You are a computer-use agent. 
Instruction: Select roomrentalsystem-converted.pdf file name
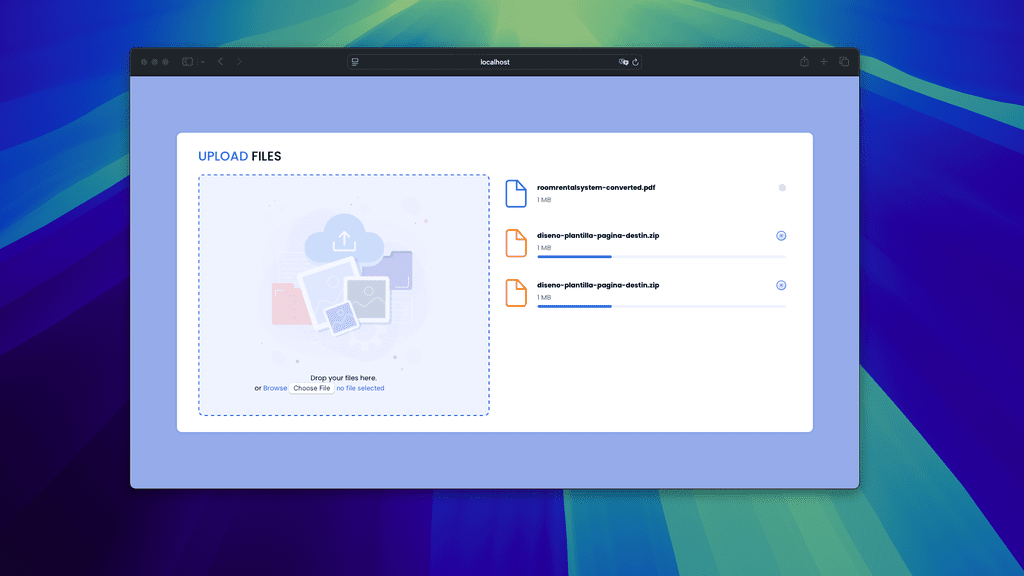[x=596, y=187]
